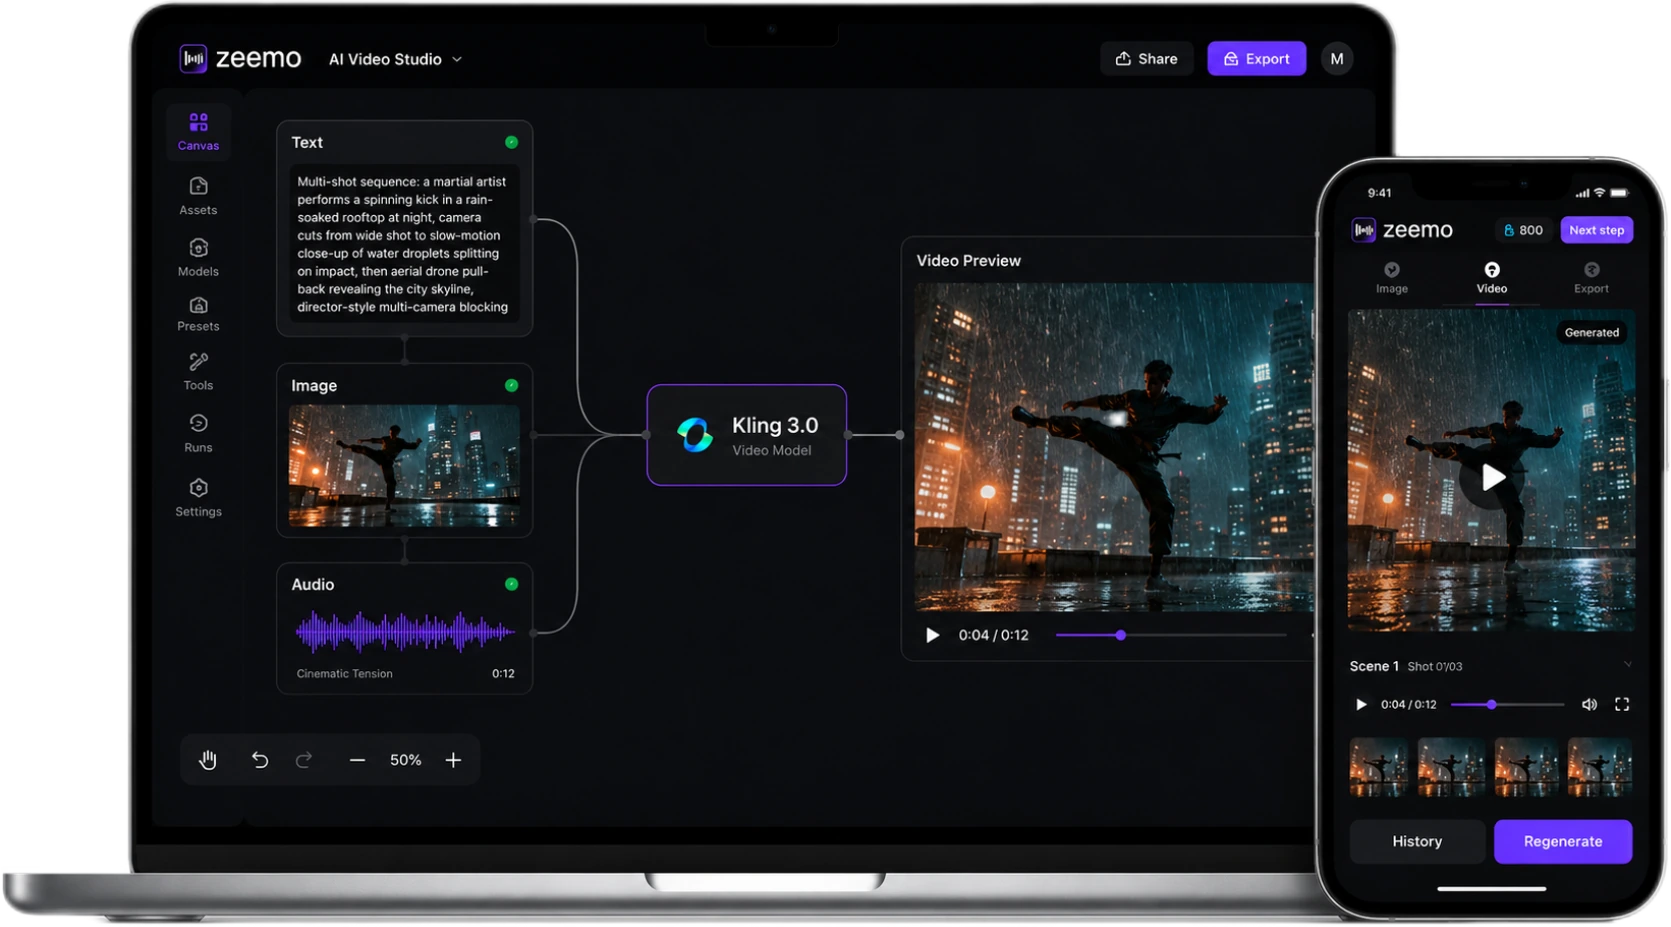
Task: Open the AI Video Studio dropdown
Action: tap(396, 59)
